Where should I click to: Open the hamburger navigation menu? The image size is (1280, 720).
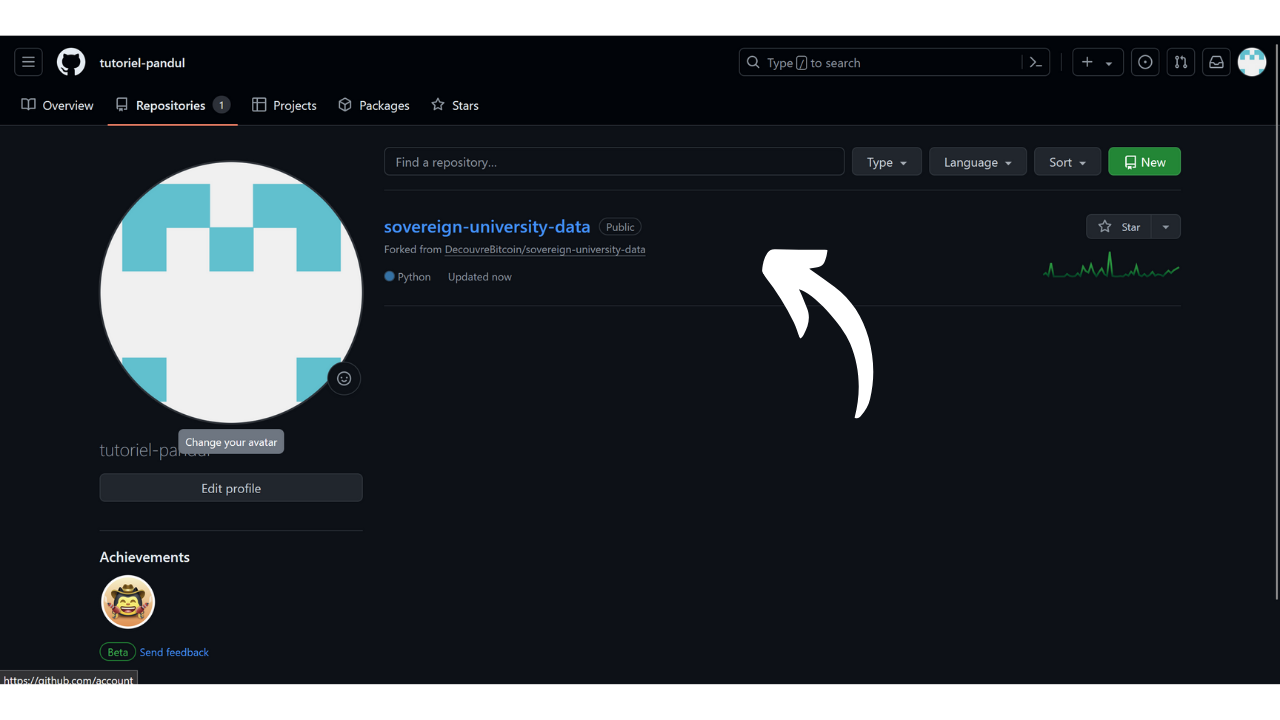(28, 62)
